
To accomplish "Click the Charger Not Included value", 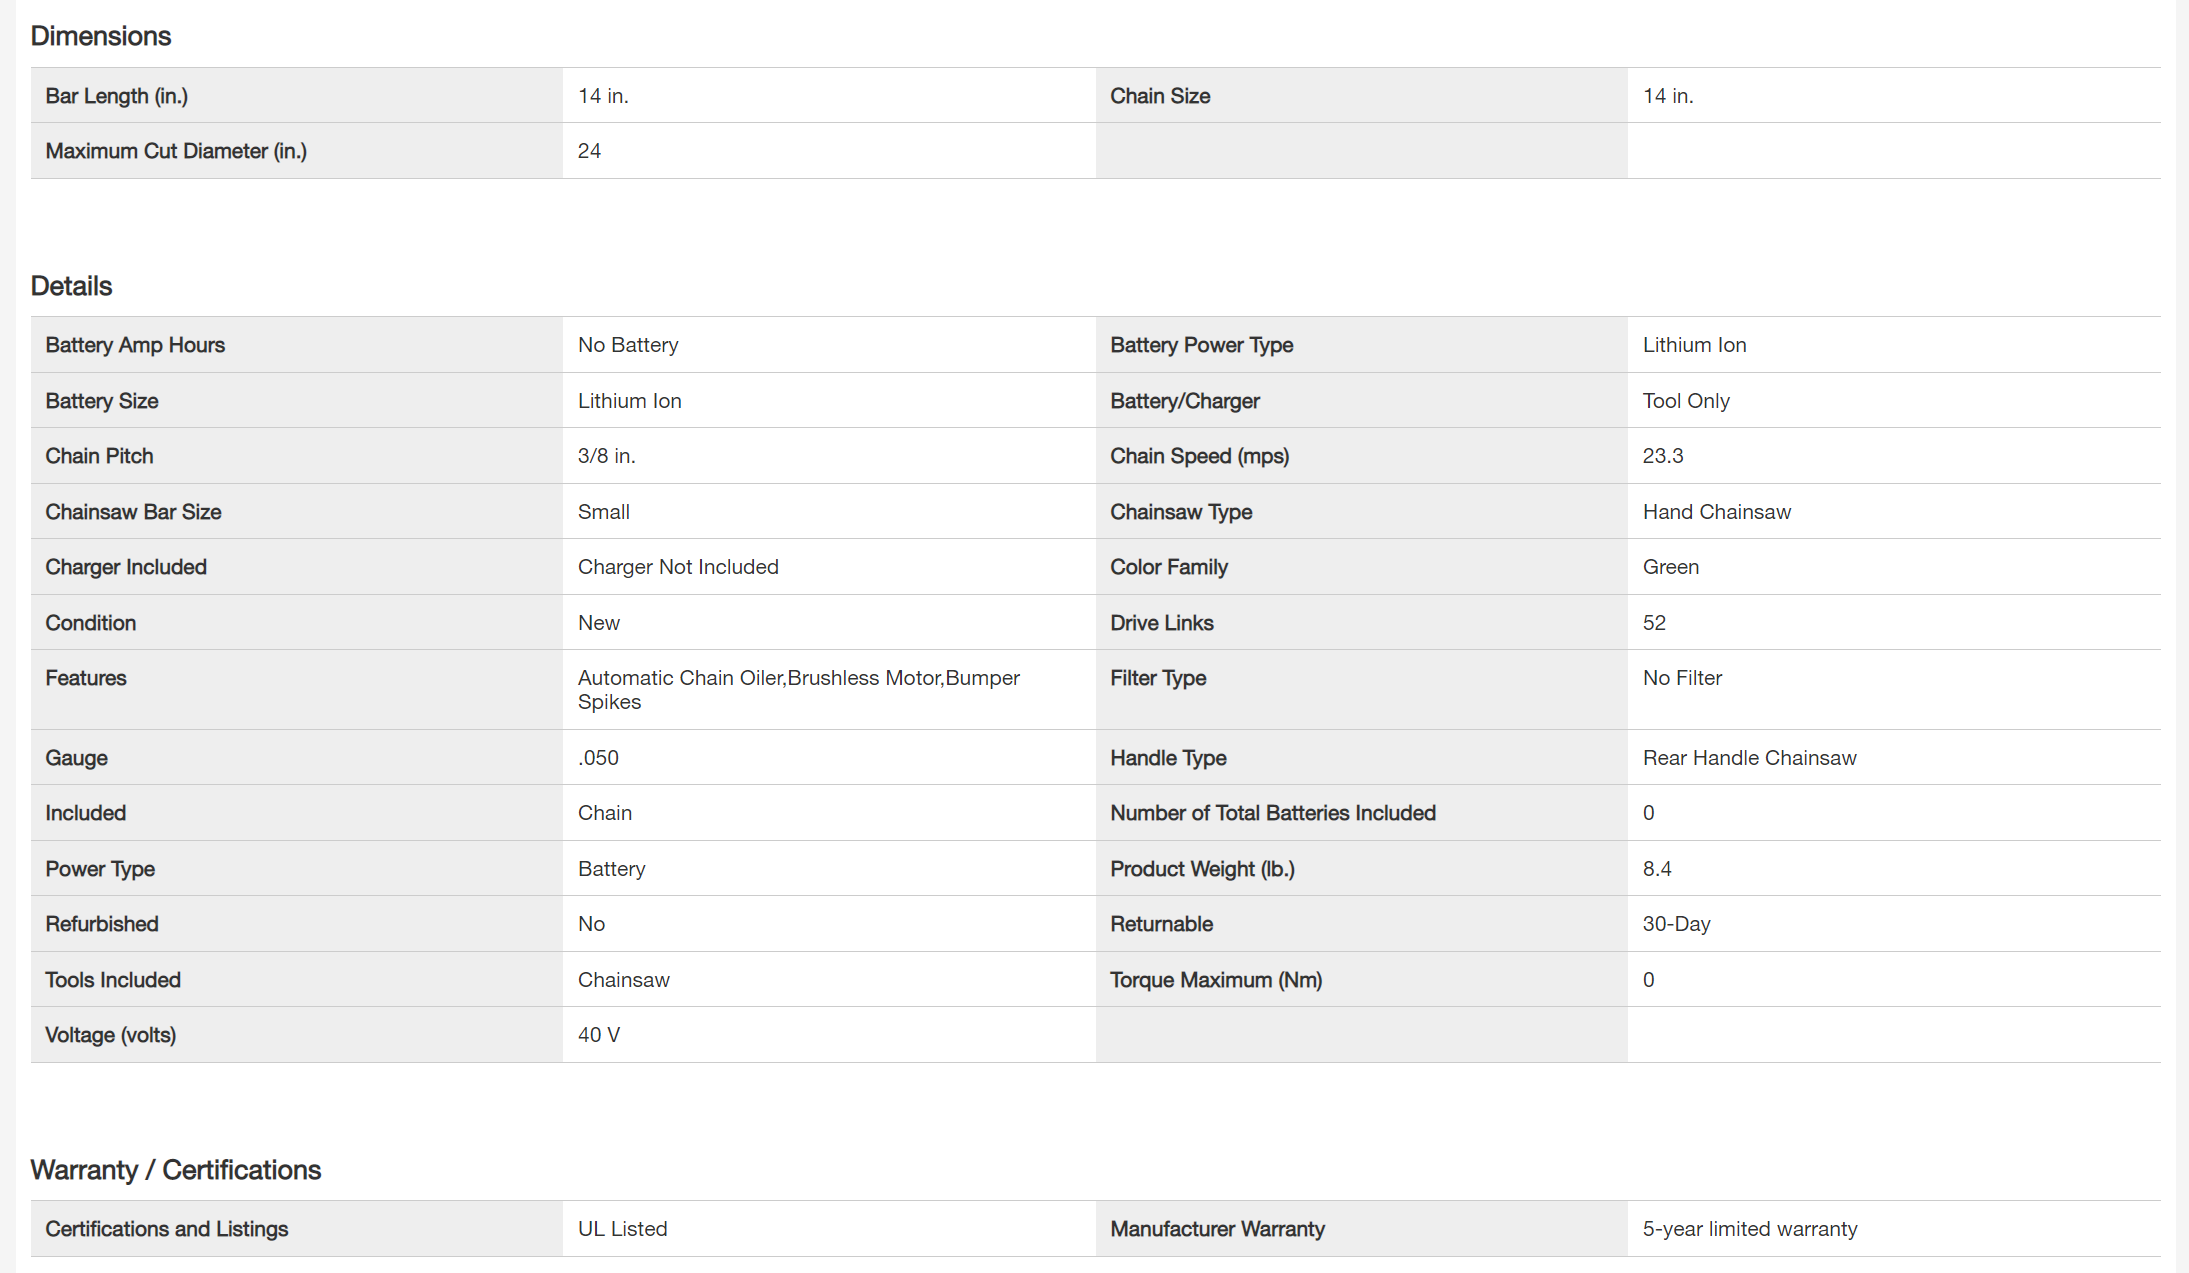I will click(678, 567).
